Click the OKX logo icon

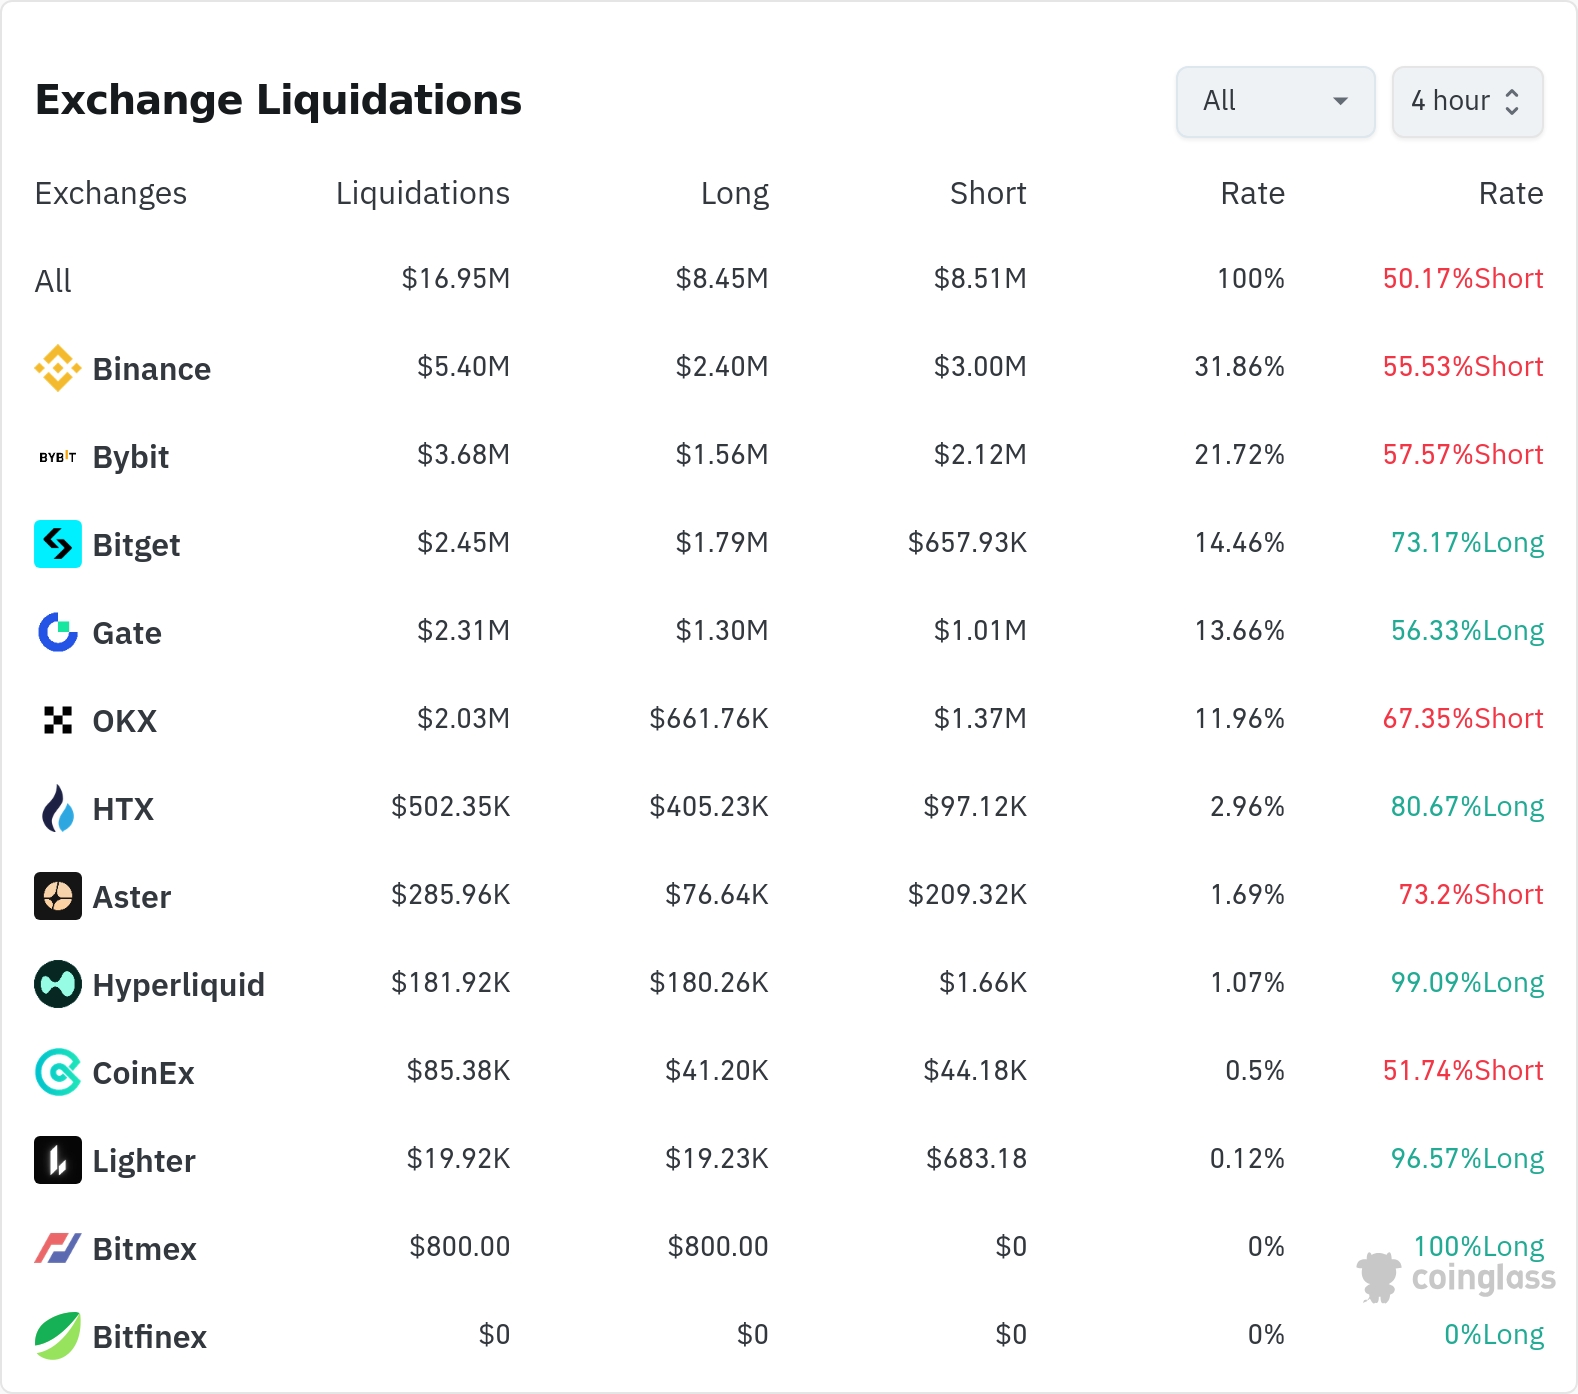pos(58,720)
